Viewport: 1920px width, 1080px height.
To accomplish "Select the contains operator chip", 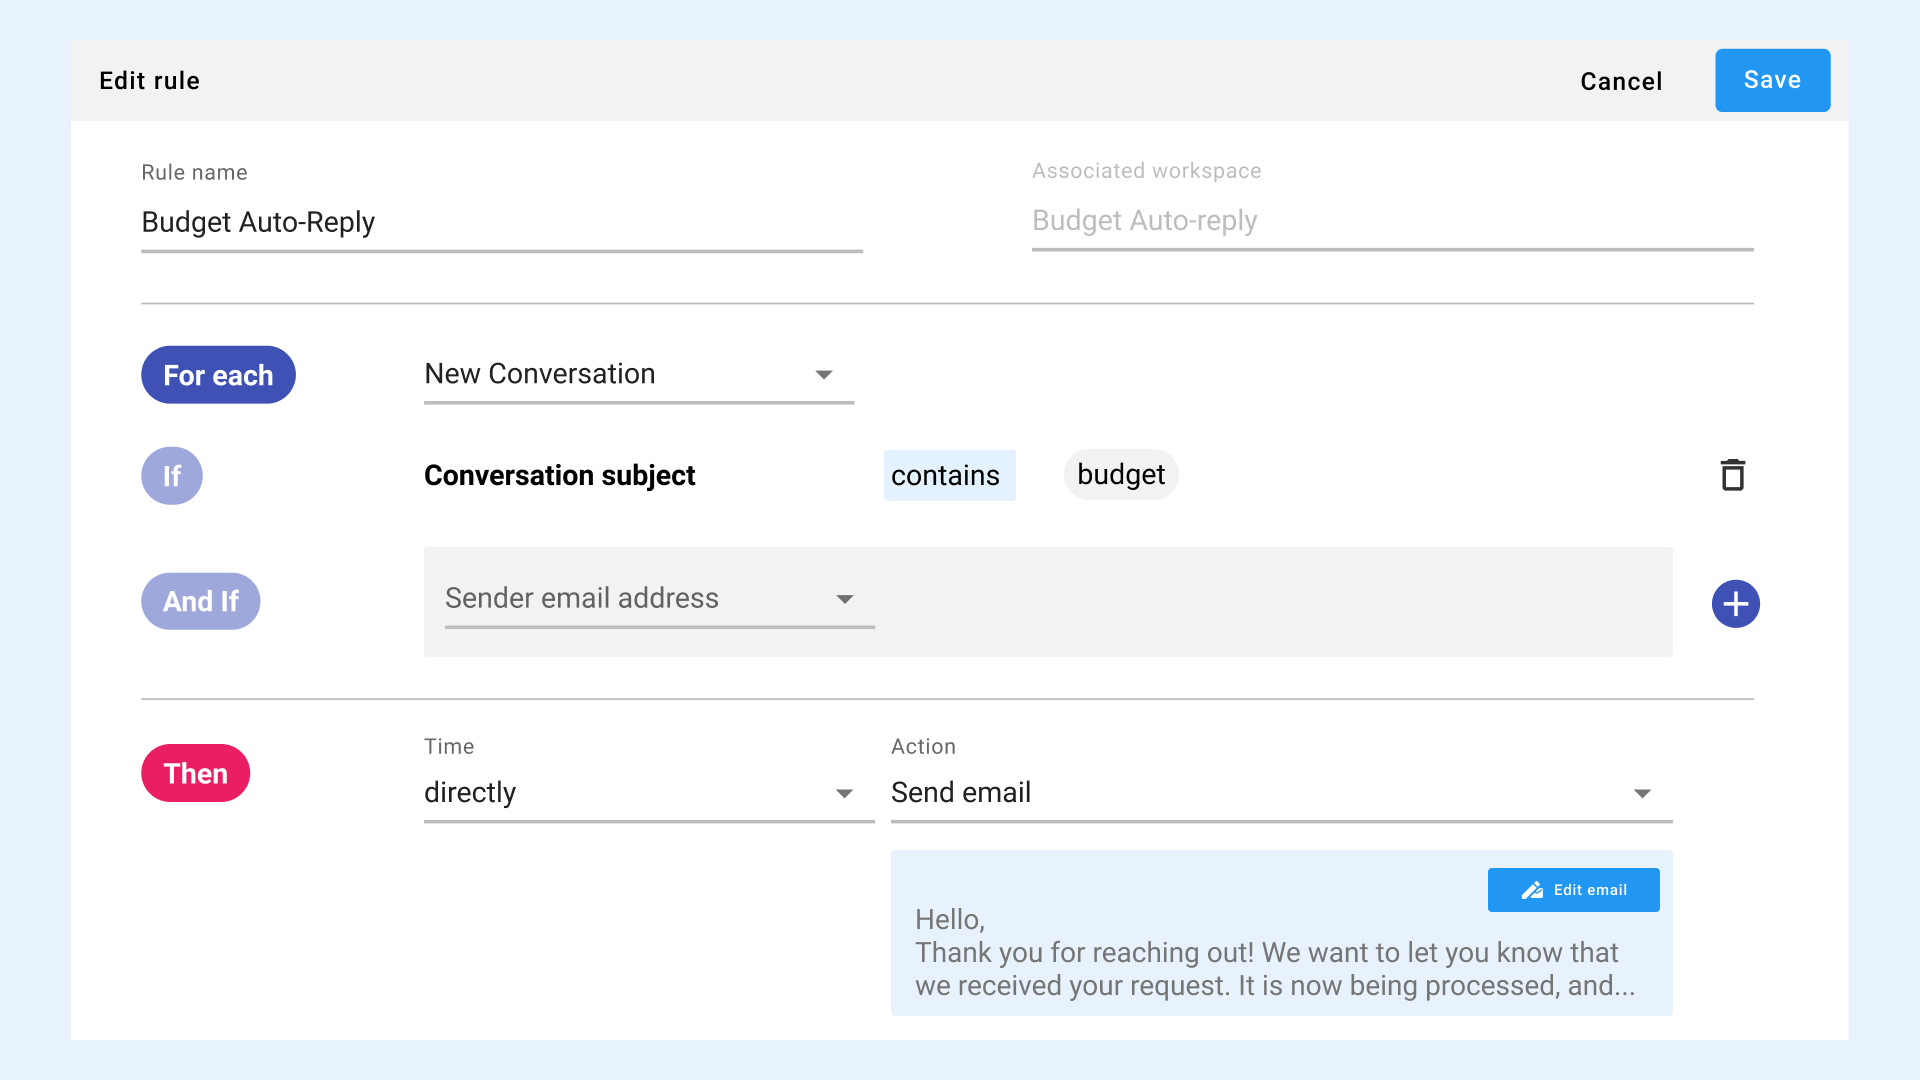I will (948, 475).
